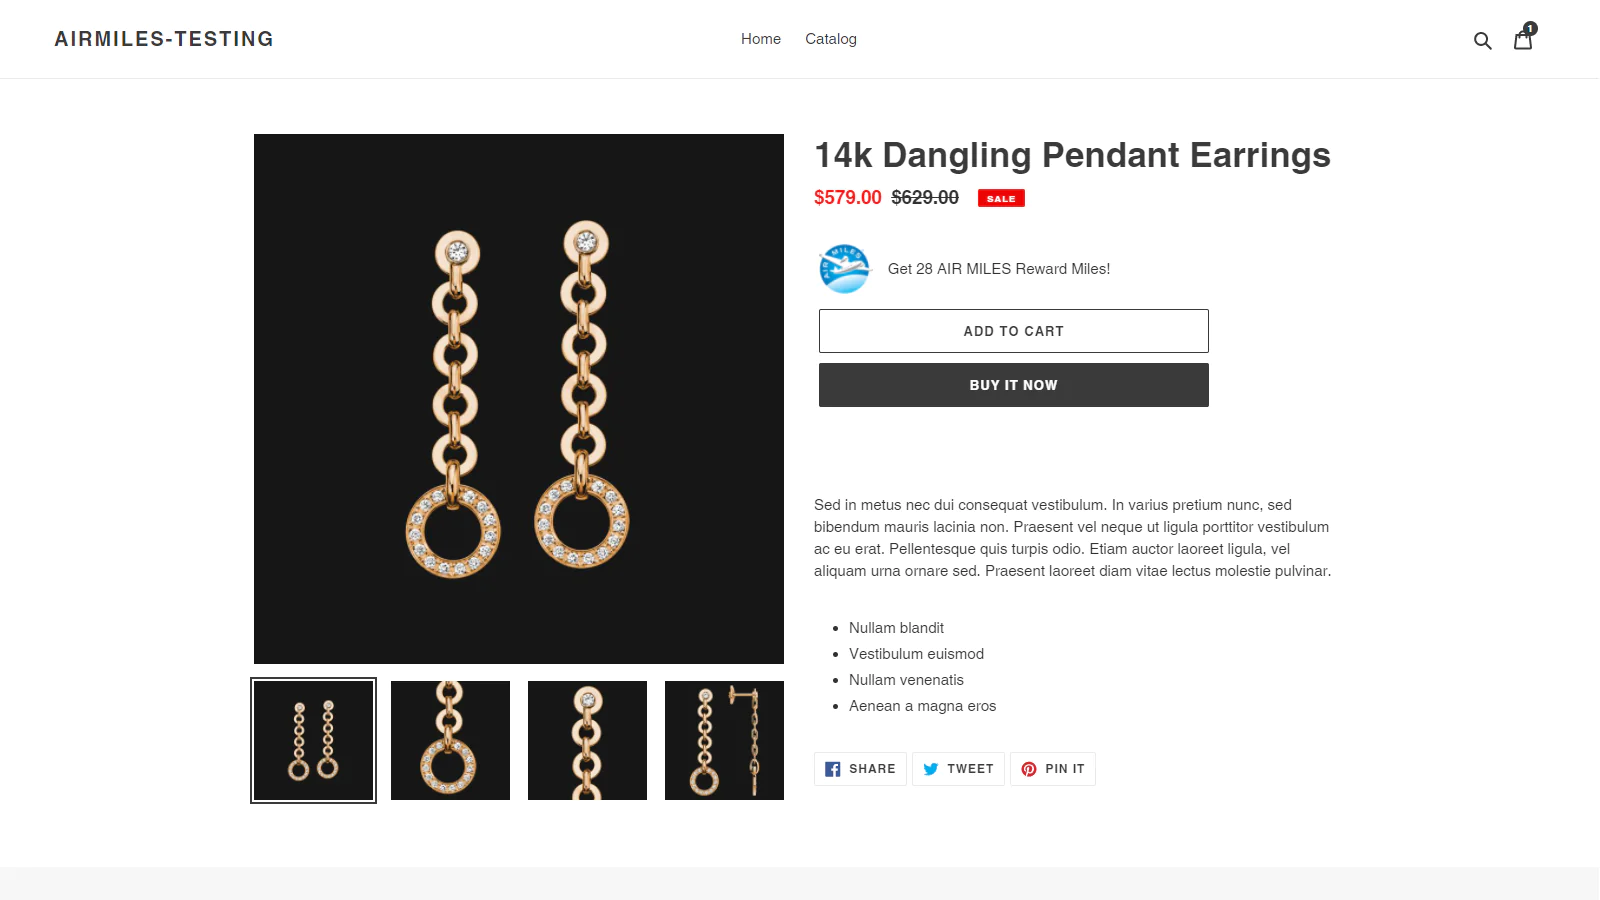Click the product title 14k Dangling Pendant Earrings

[x=1072, y=155]
